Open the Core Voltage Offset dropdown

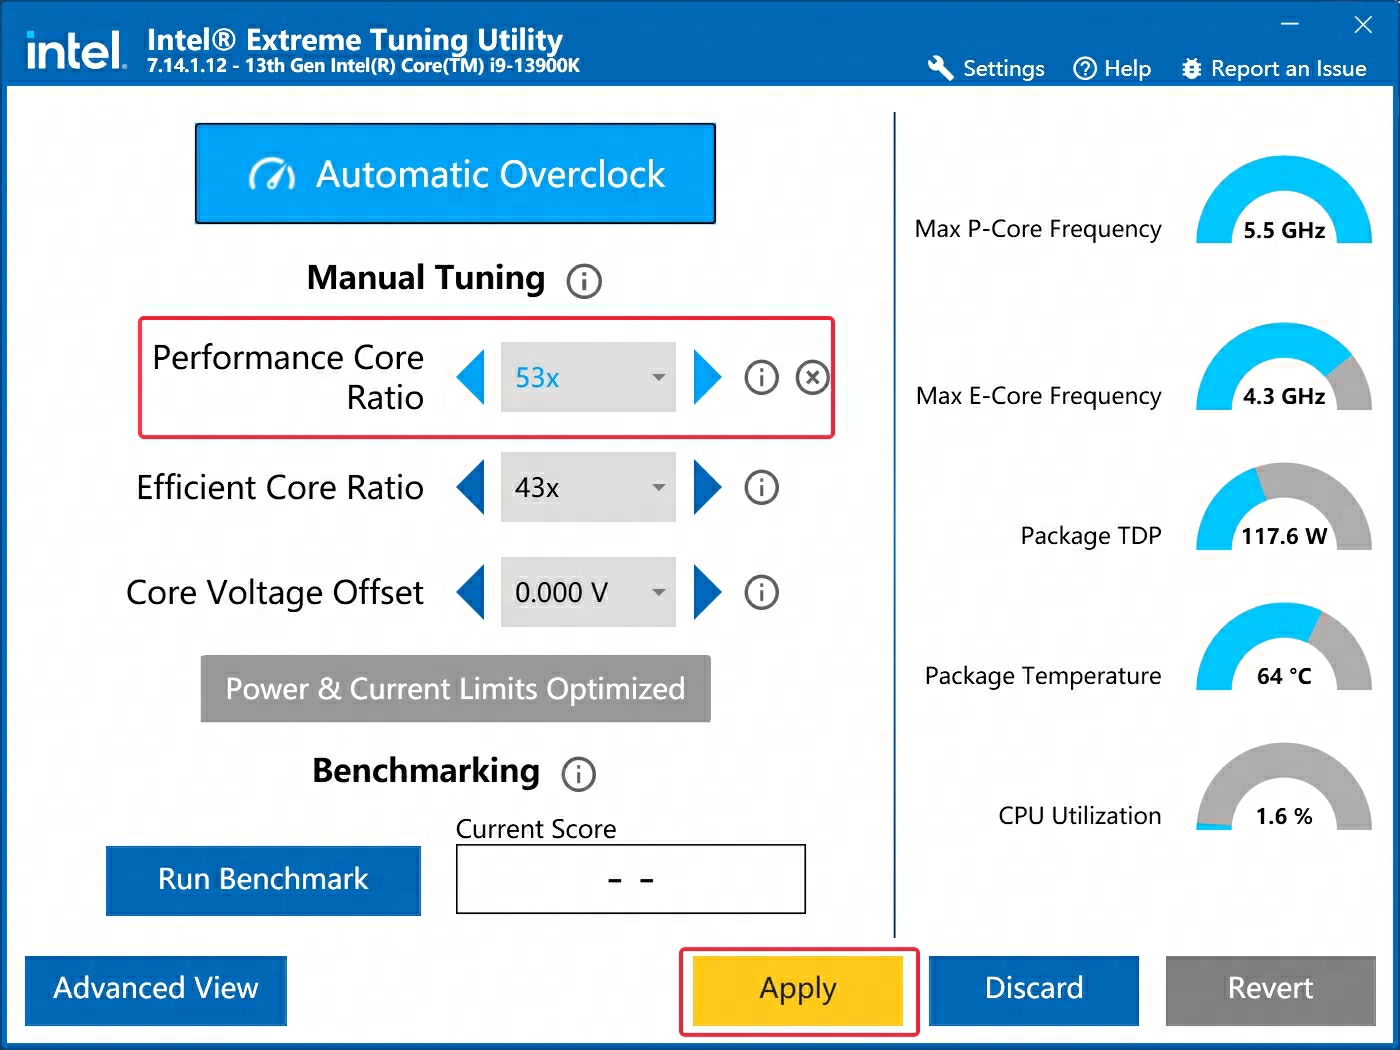click(657, 592)
